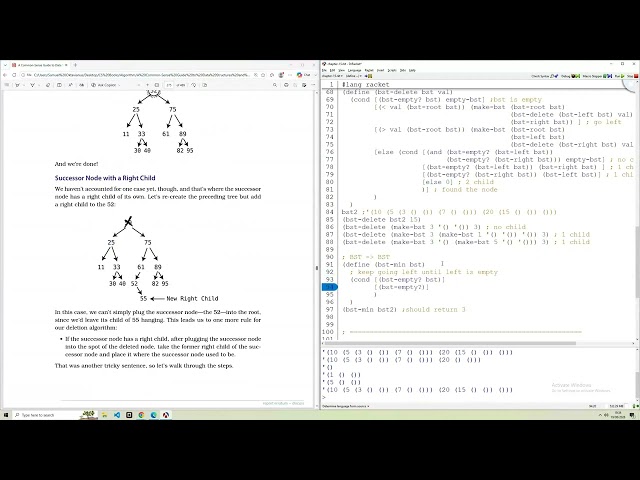Open Visual Studio Code from the taskbar
640x480 pixels.
[x=117, y=415]
